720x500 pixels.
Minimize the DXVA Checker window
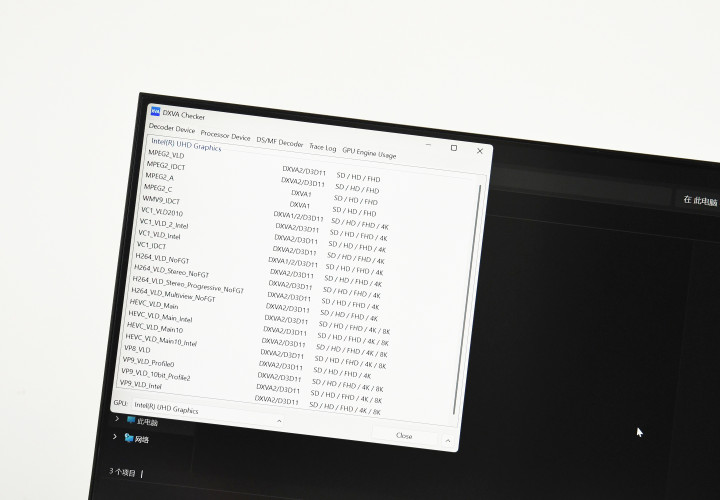[x=427, y=147]
